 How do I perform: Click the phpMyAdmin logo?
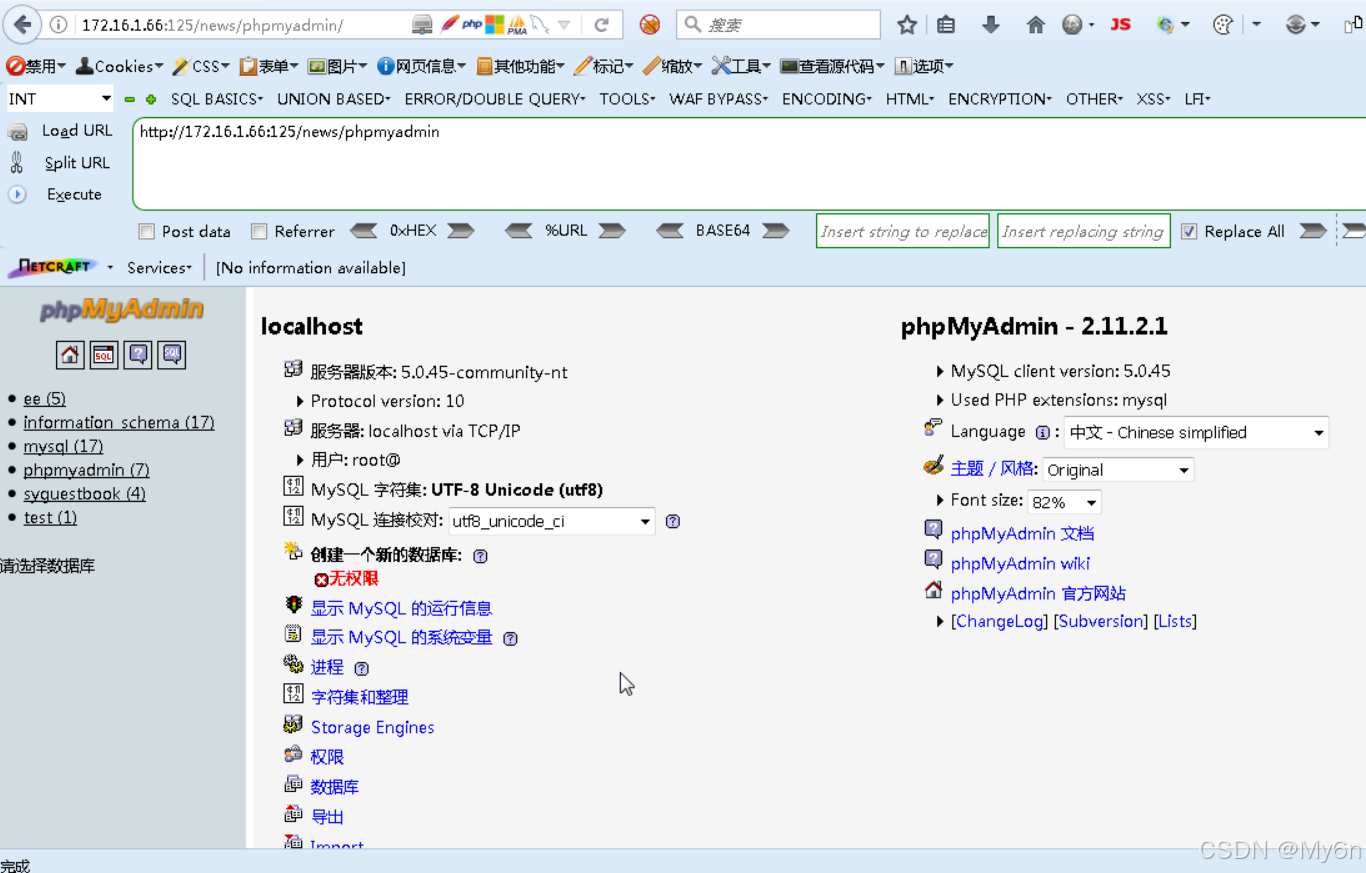[x=121, y=310]
